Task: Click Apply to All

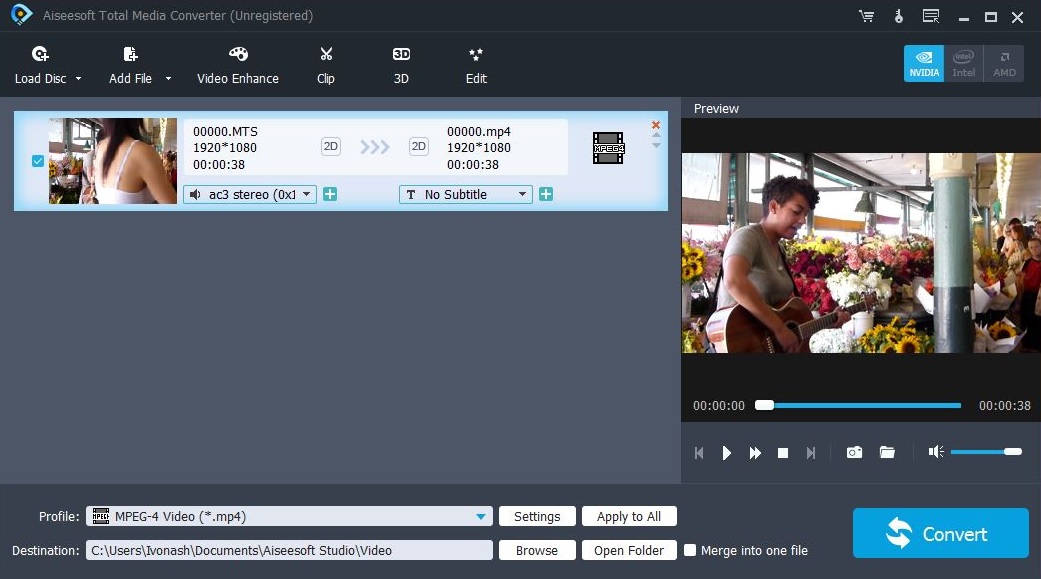Action: pyautogui.click(x=629, y=516)
